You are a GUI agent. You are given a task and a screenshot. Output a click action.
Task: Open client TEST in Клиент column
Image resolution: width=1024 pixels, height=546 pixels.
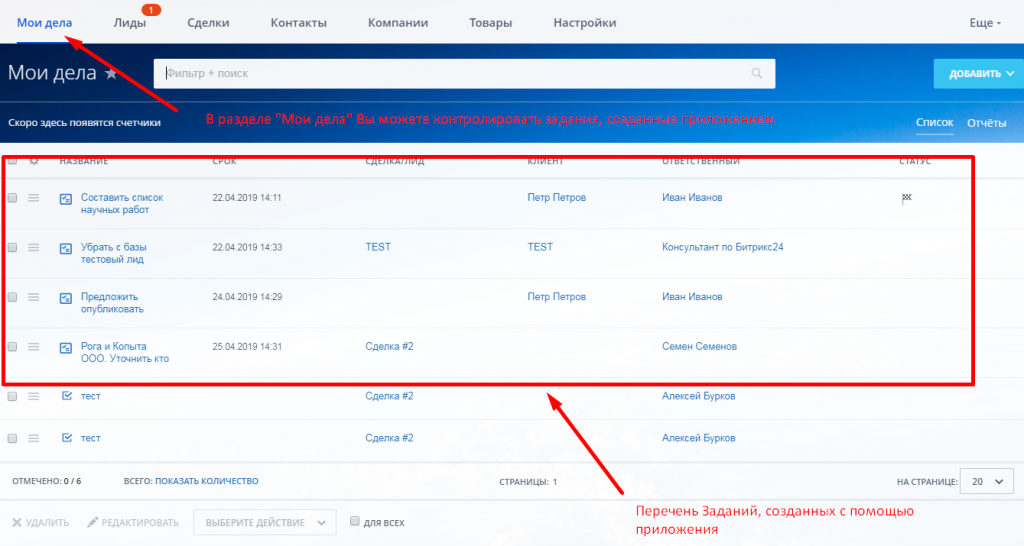click(x=540, y=247)
